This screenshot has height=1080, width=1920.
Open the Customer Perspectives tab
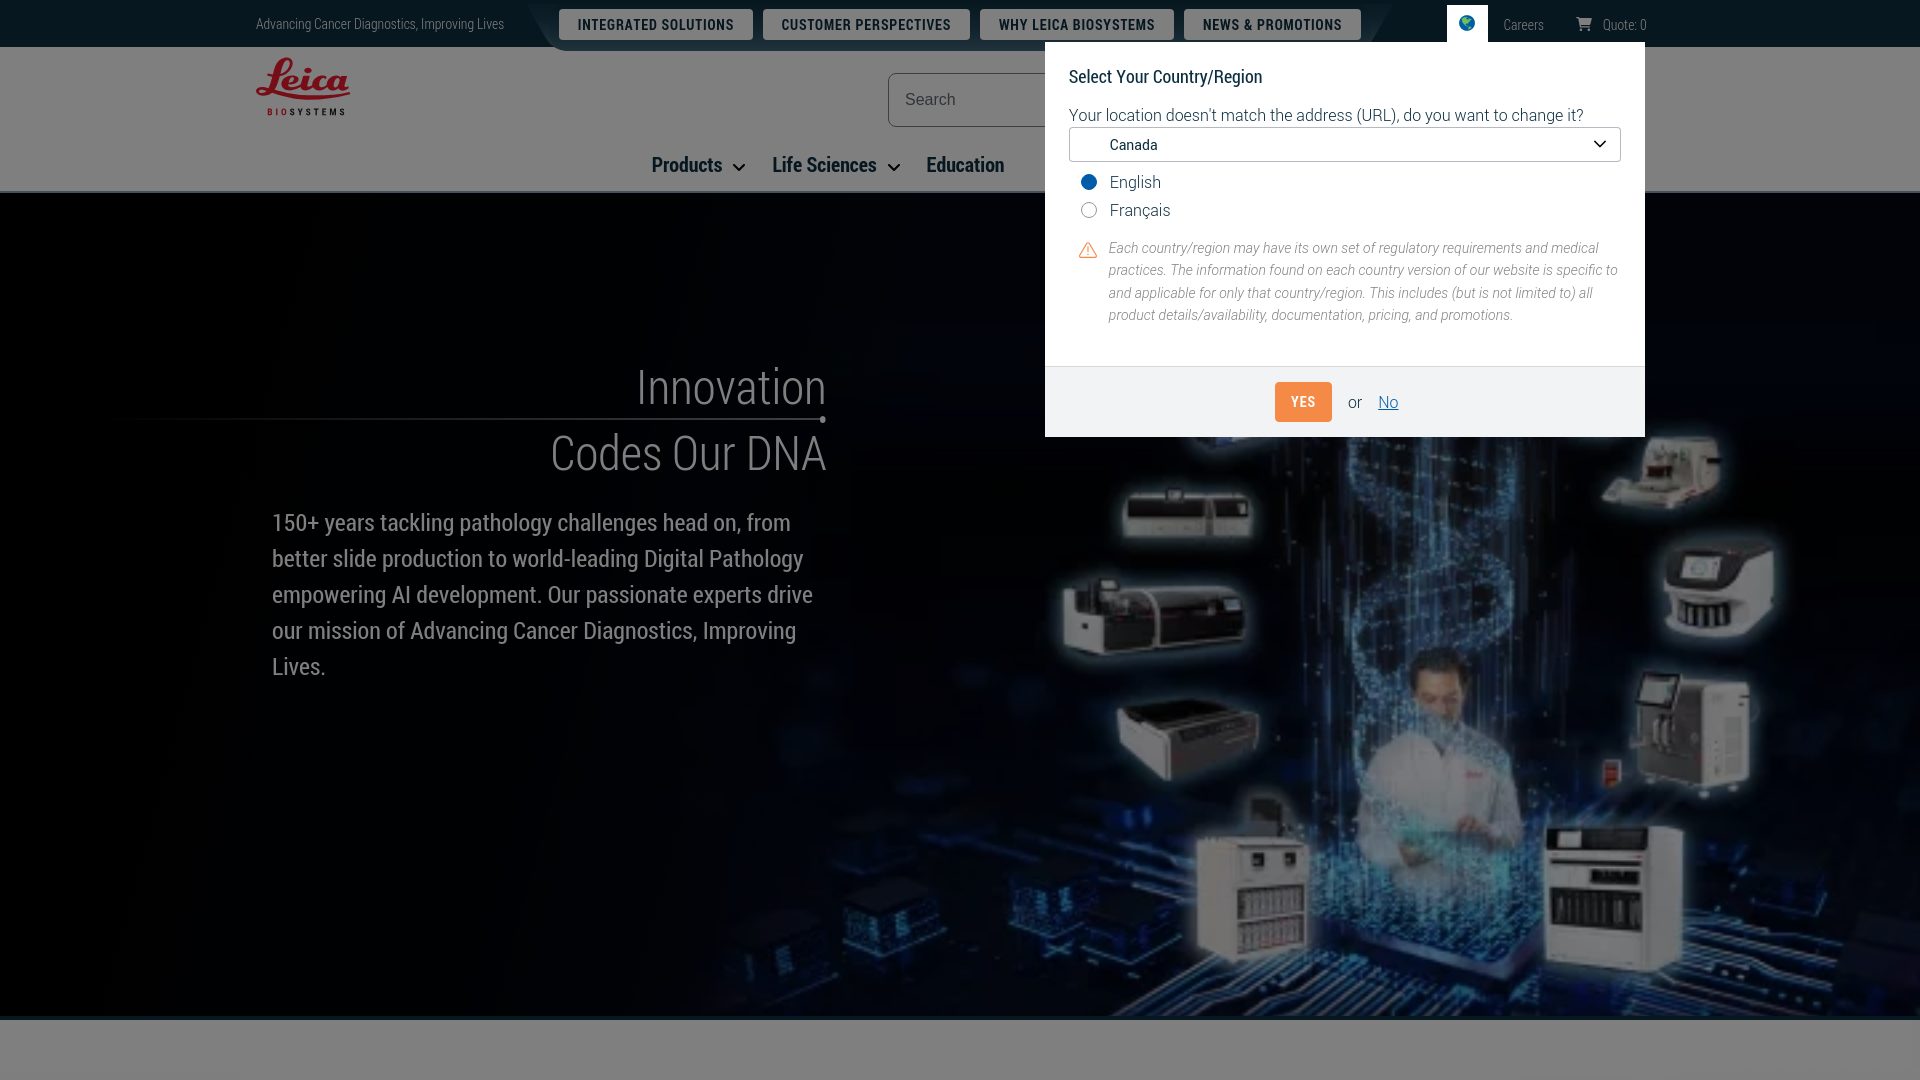(866, 24)
